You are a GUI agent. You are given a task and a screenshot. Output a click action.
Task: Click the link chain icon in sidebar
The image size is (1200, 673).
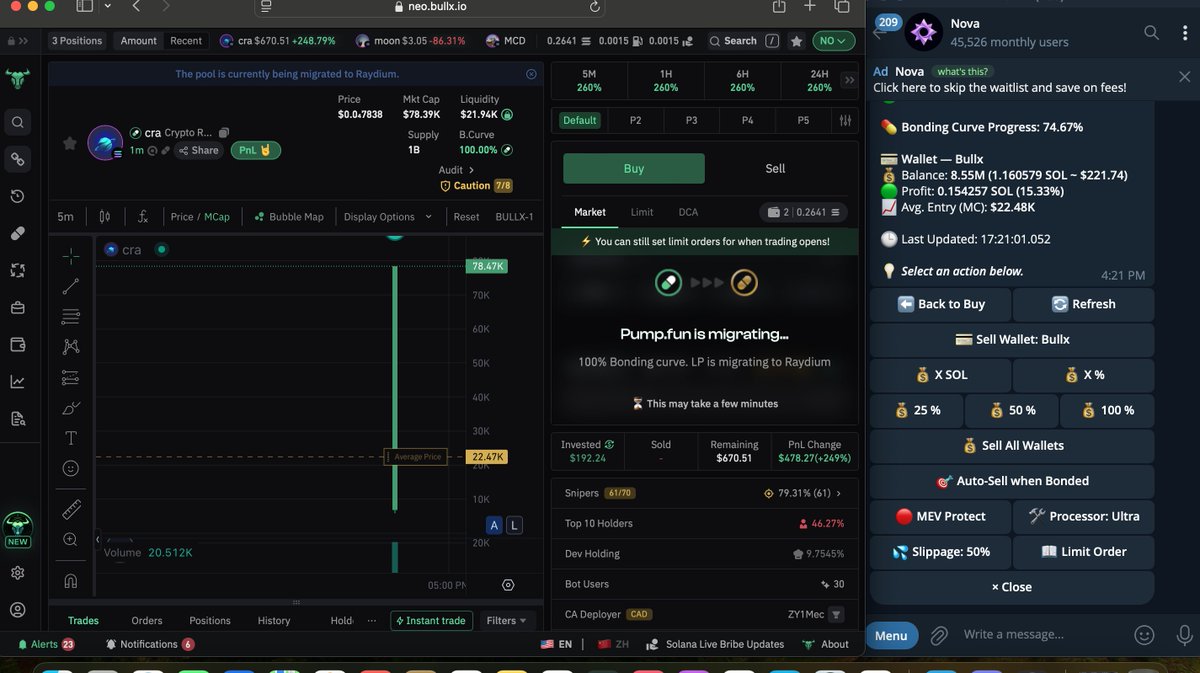[18, 160]
